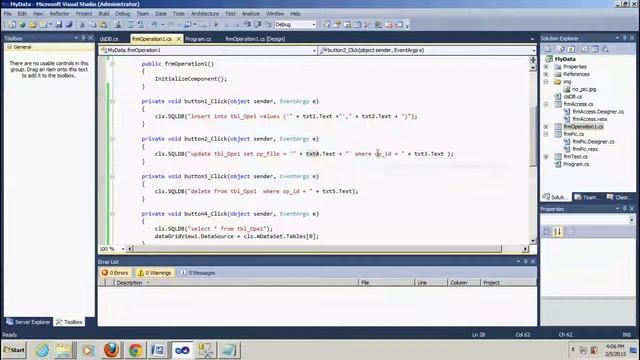Viewport: 640px width, 360px height.
Task: Click the Paste toolbar icon
Action: [x=103, y=25]
